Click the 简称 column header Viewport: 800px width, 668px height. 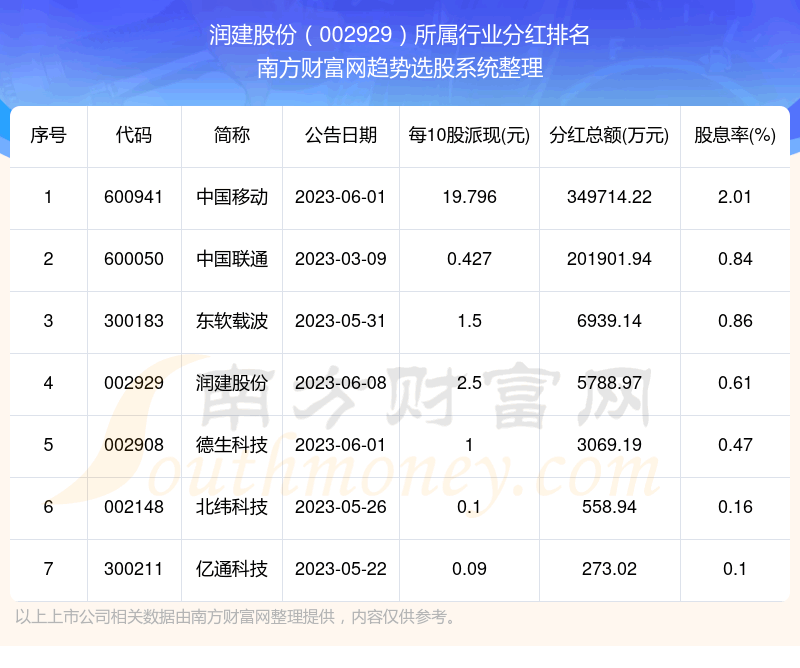click(232, 135)
